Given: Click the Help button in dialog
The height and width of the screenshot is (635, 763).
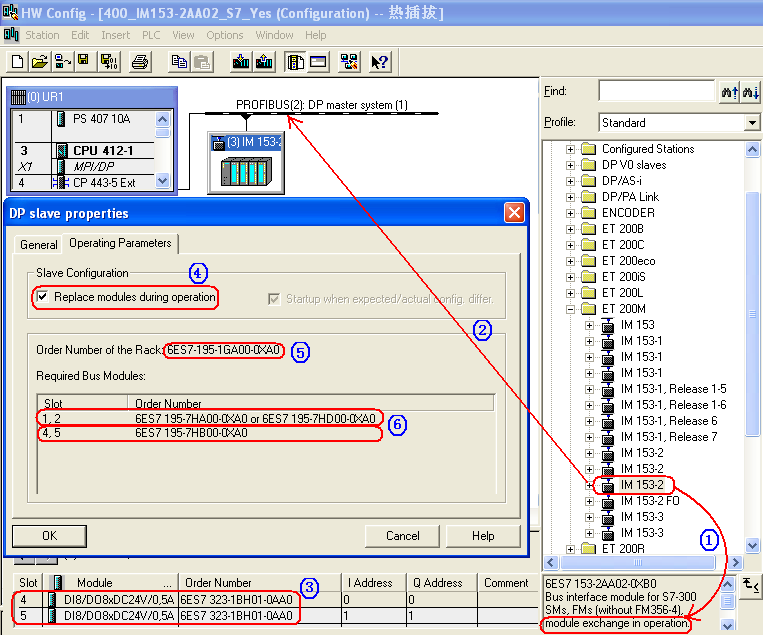Looking at the screenshot, I should click(x=483, y=536).
